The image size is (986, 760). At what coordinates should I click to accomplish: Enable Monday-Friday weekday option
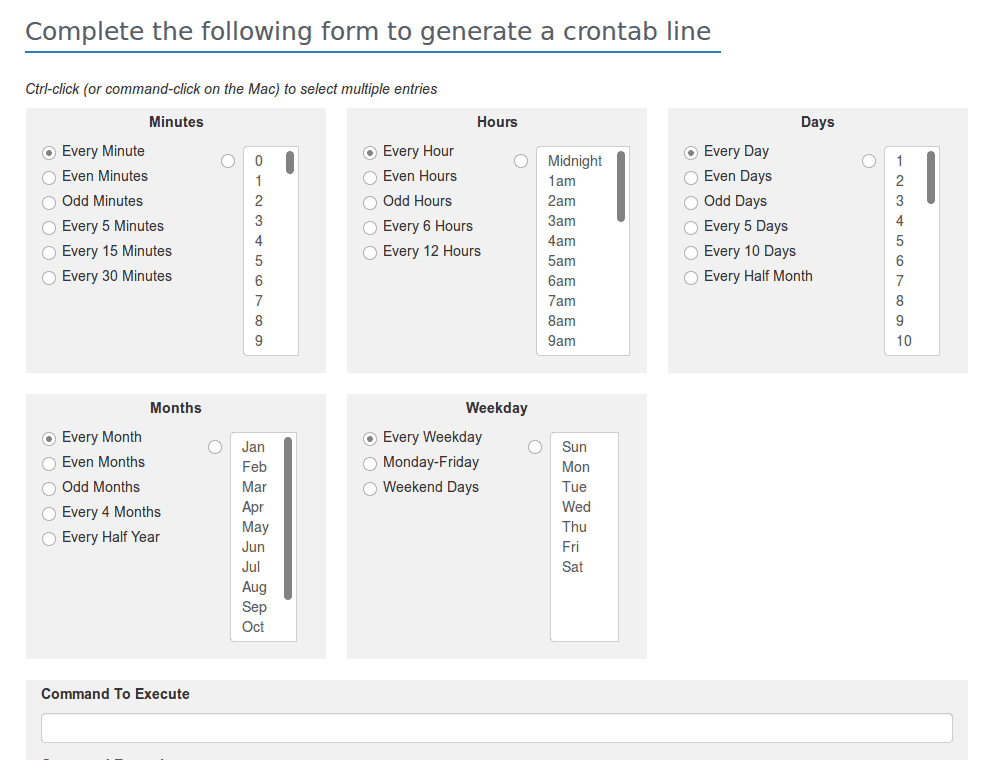click(x=370, y=462)
